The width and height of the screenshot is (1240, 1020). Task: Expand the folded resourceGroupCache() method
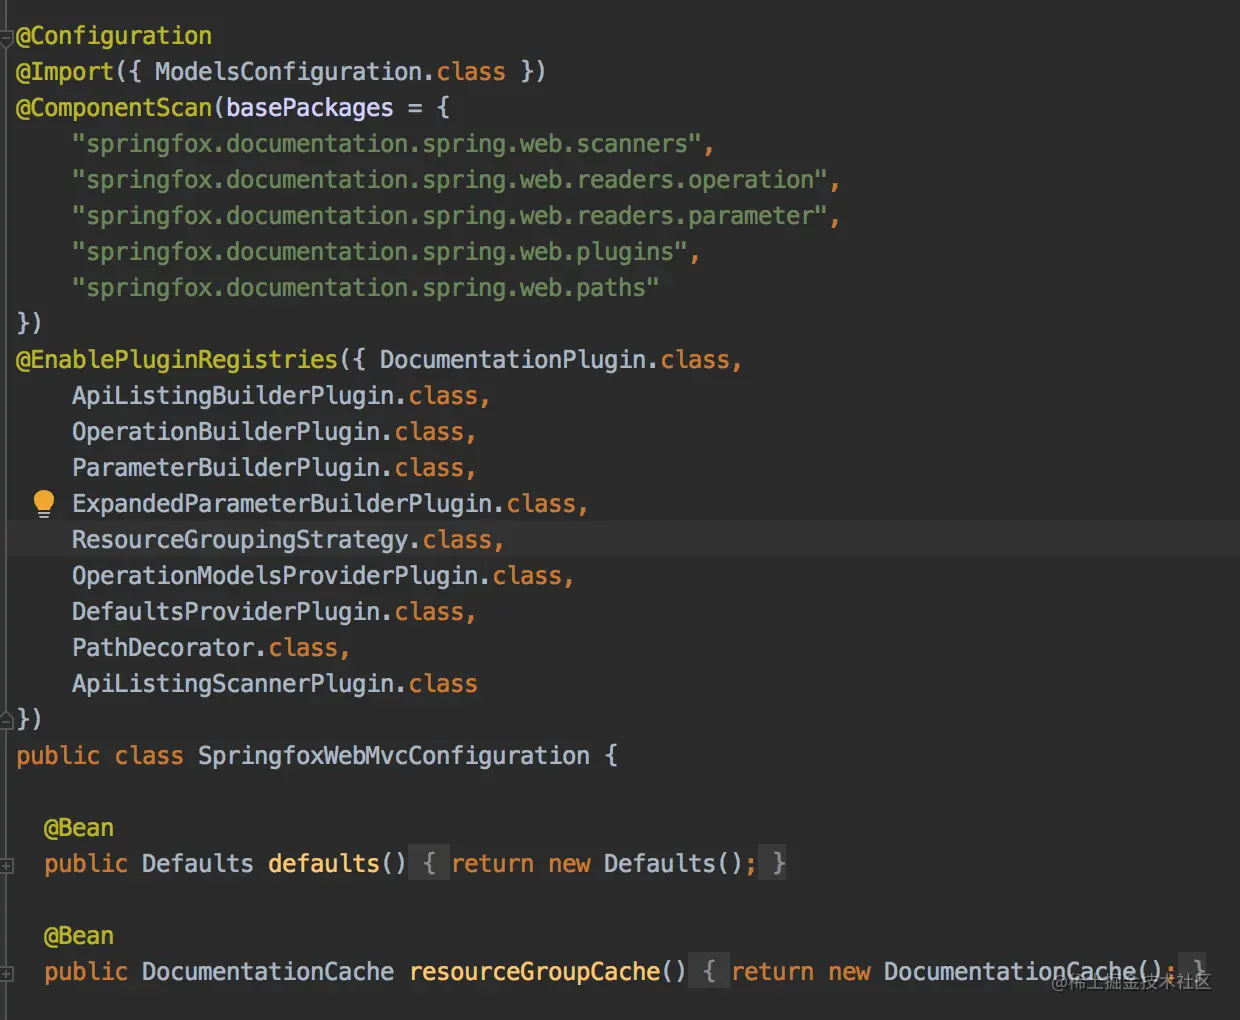click(x=6, y=973)
